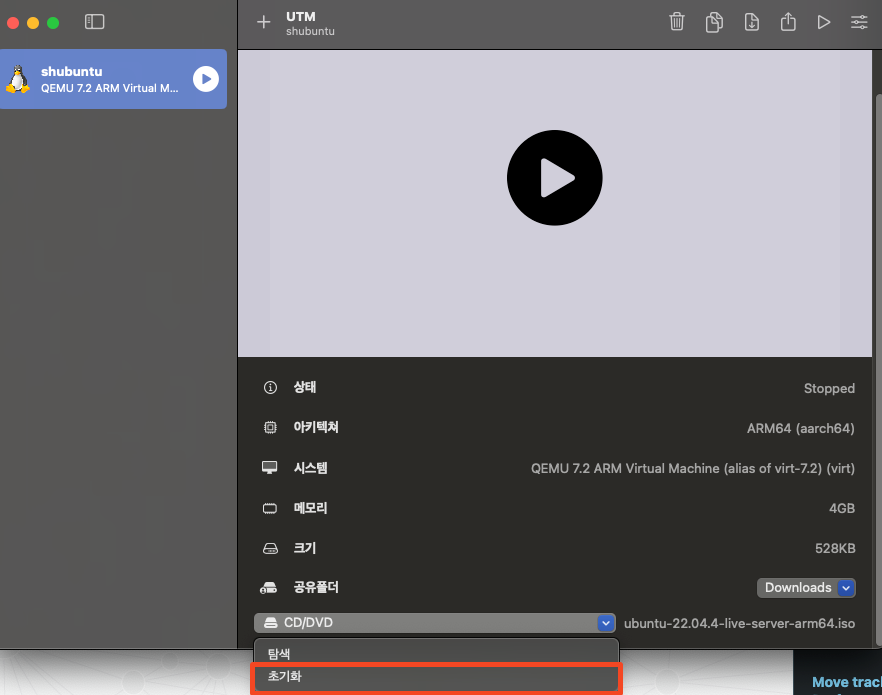Click the architecture chip icon
Image resolution: width=882 pixels, height=695 pixels.
270,427
